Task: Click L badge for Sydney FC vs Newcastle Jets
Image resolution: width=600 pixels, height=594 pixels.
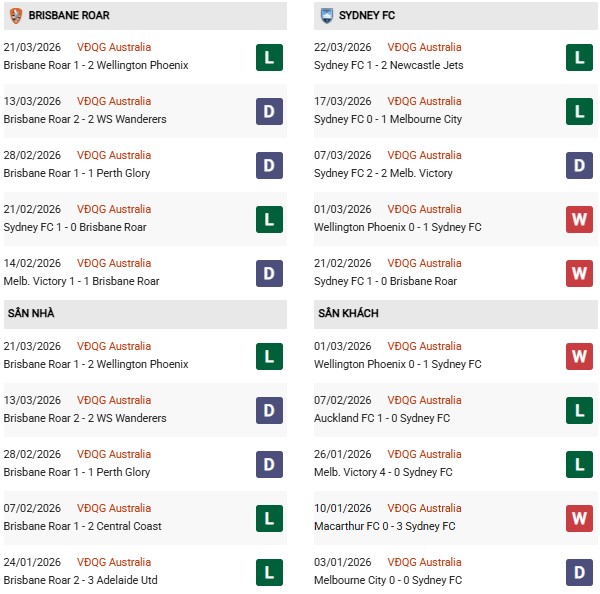Action: (579, 57)
